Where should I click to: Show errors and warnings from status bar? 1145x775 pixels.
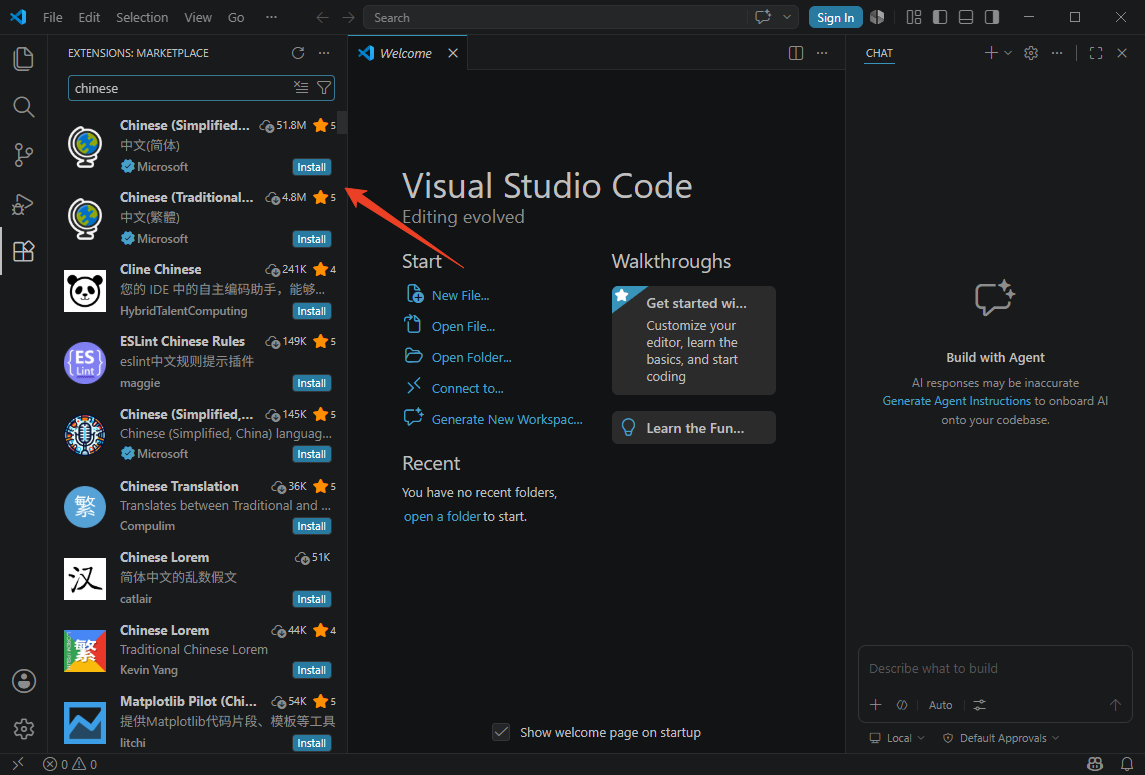pyautogui.click(x=70, y=764)
